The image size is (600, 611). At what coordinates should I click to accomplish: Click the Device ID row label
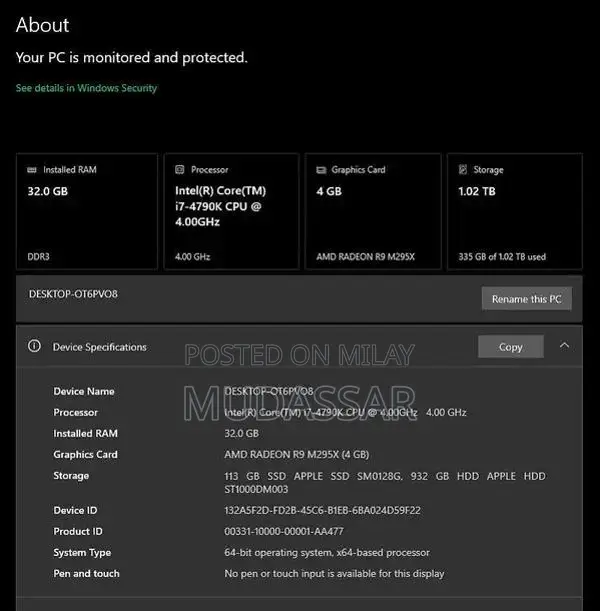coord(75,510)
